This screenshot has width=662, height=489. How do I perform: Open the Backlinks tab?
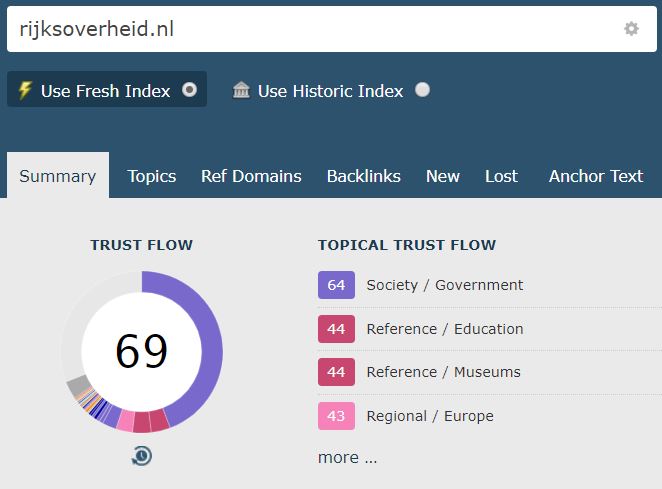(364, 176)
